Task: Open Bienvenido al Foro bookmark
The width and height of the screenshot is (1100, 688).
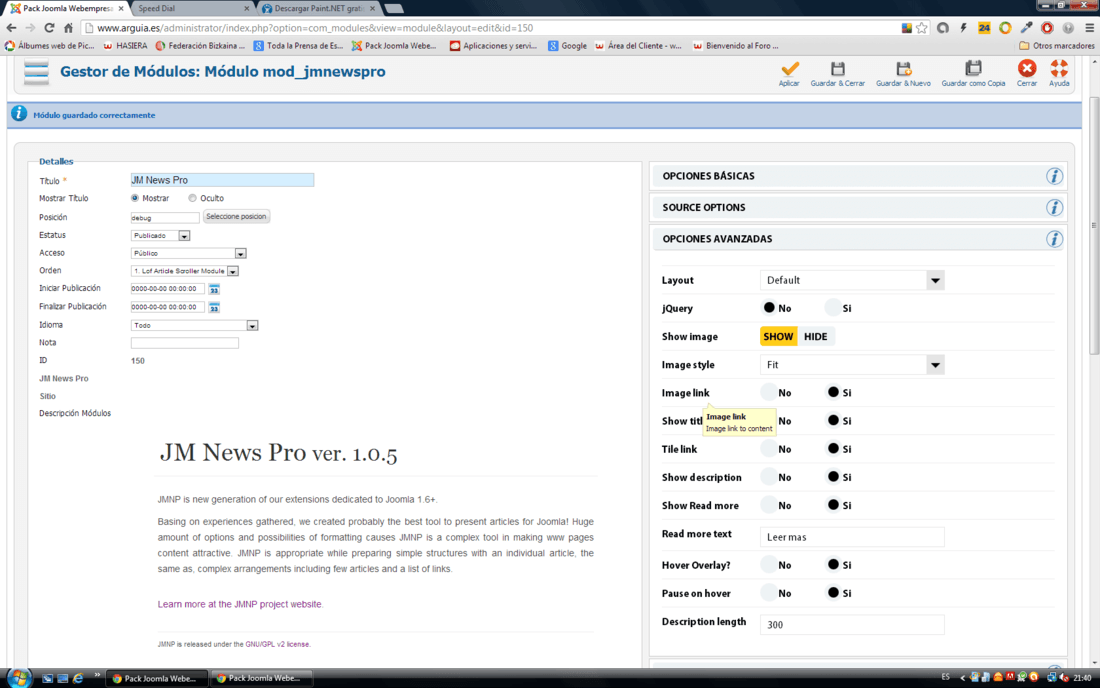Action: [735, 46]
